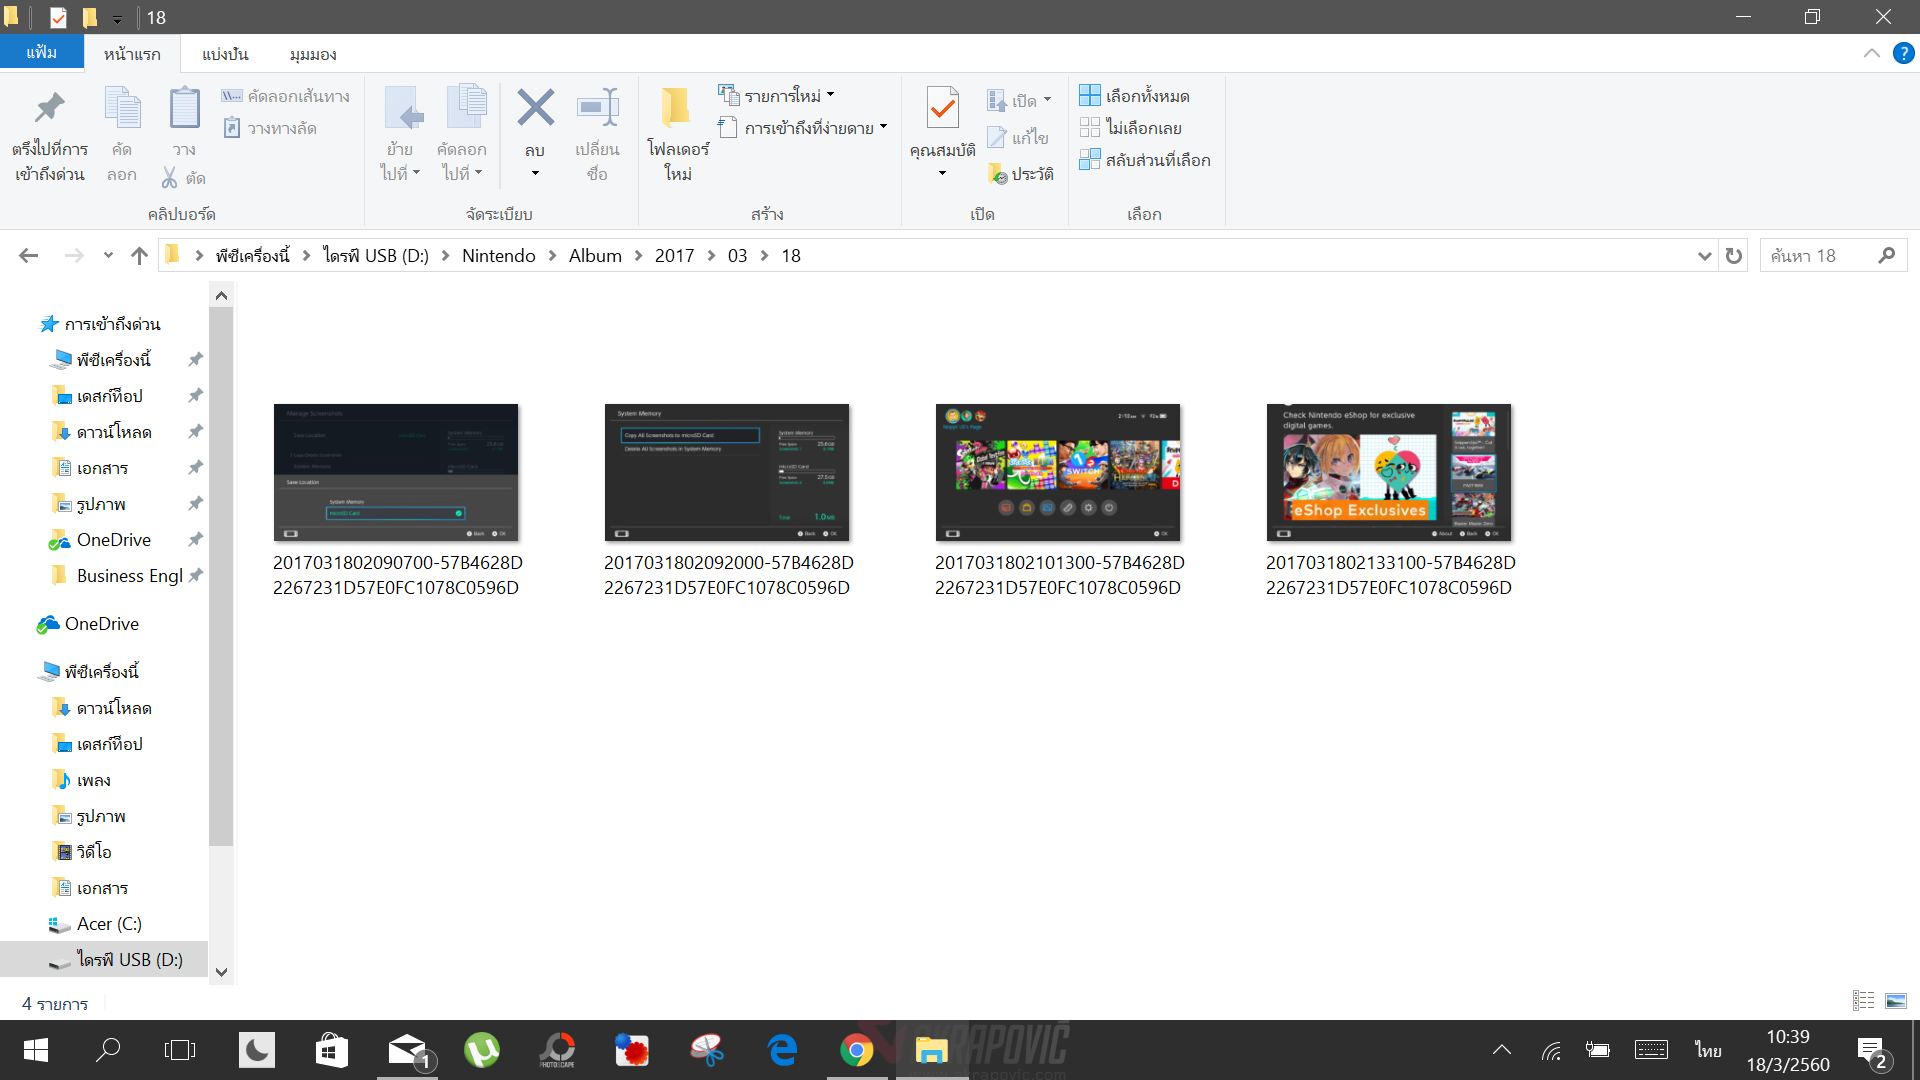Viewport: 1920px width, 1080px height.
Task: Click the Delete X icon
Action: tap(535, 108)
